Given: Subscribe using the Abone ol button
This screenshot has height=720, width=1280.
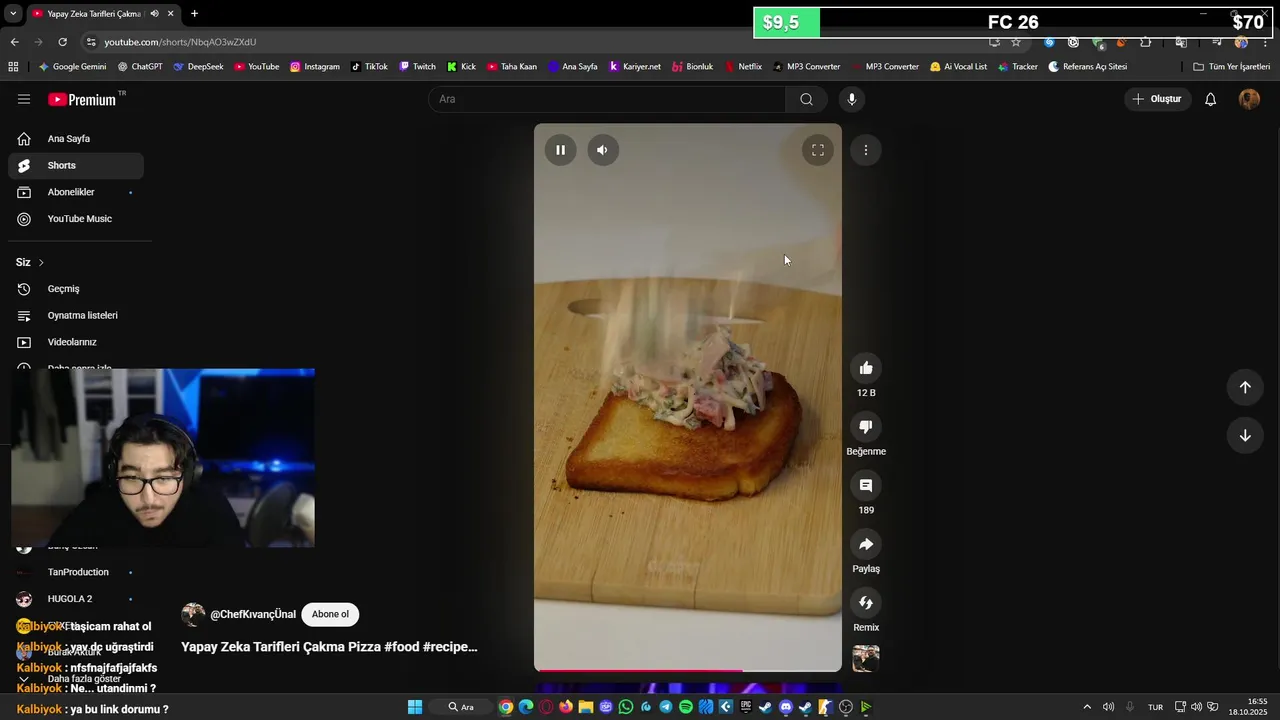Looking at the screenshot, I should click(x=330, y=614).
